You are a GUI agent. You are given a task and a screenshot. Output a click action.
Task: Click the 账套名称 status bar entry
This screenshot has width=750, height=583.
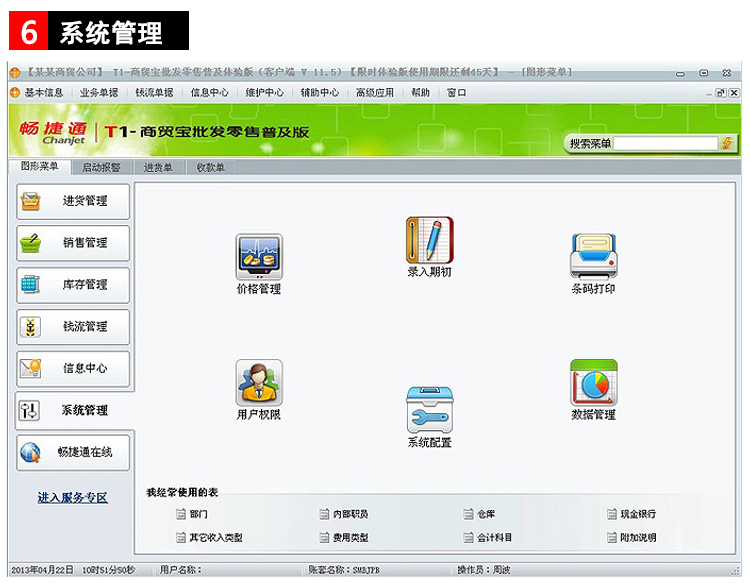coord(343,570)
